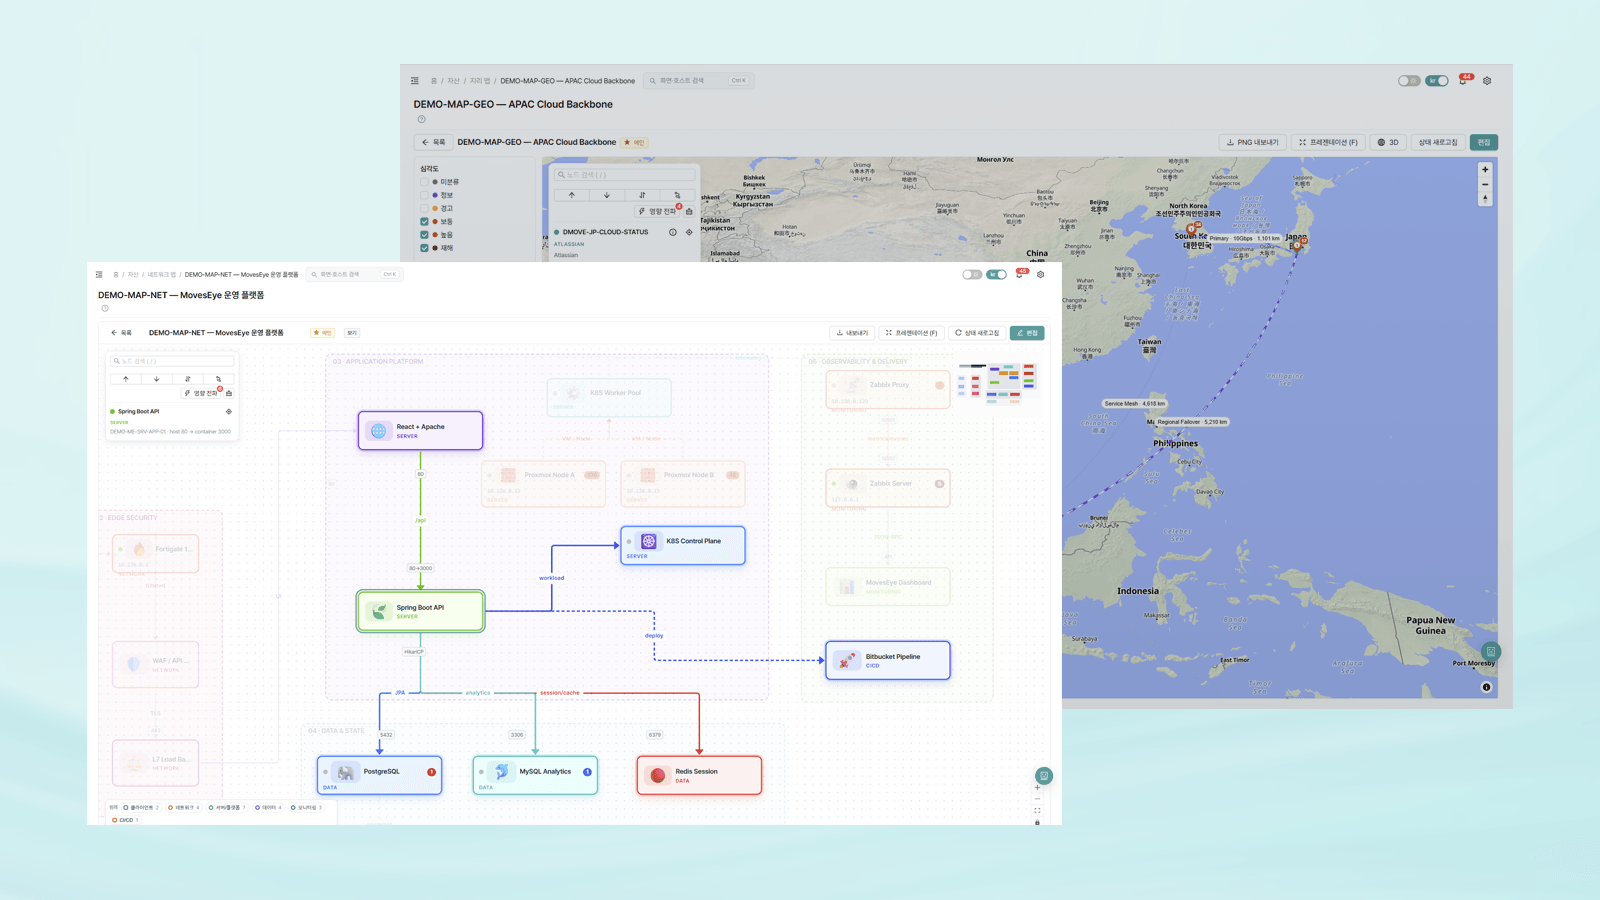This screenshot has width=1600, height=900.
Task: Click help icon under APAC Cloud Backbone title
Action: tap(421, 119)
